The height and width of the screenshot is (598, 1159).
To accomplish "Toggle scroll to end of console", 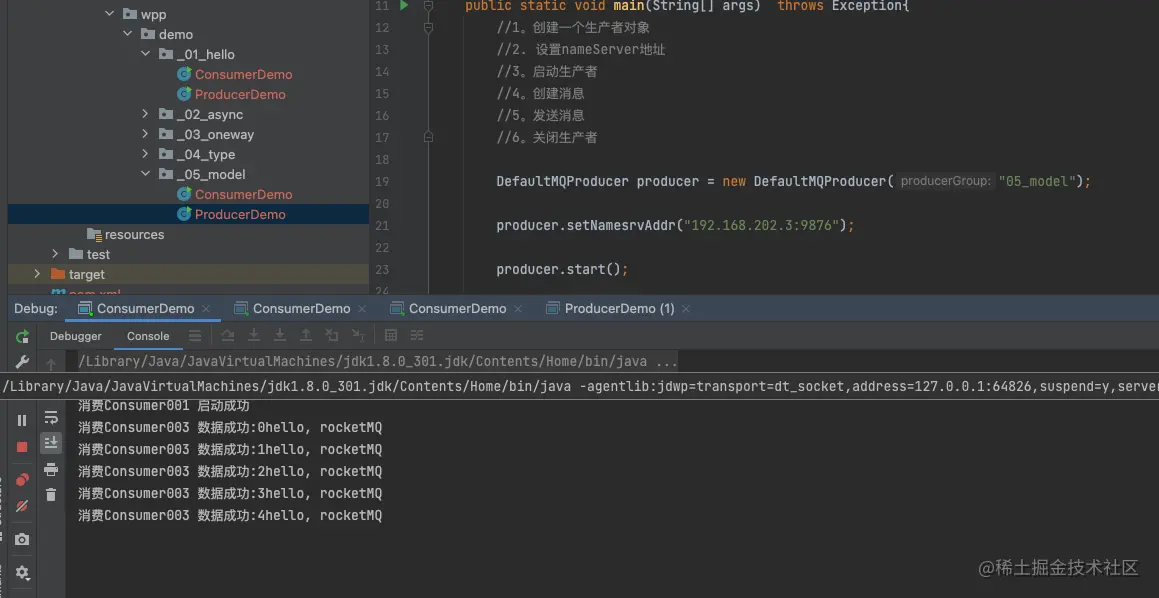I will 51,443.
